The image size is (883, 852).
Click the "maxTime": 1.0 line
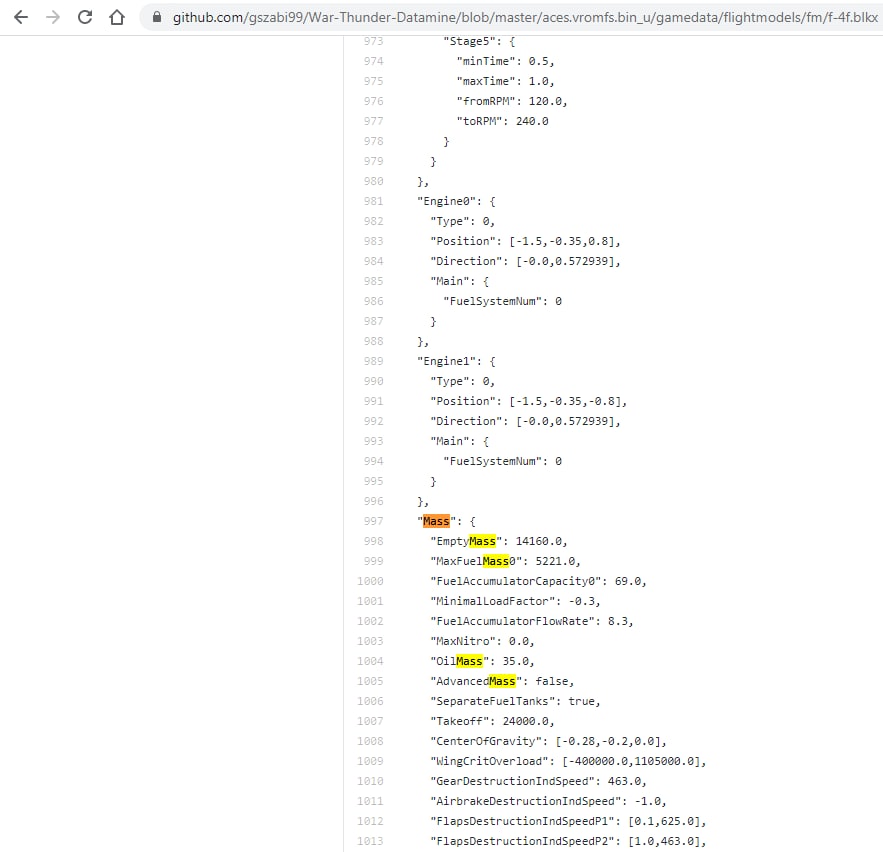pyautogui.click(x=505, y=81)
